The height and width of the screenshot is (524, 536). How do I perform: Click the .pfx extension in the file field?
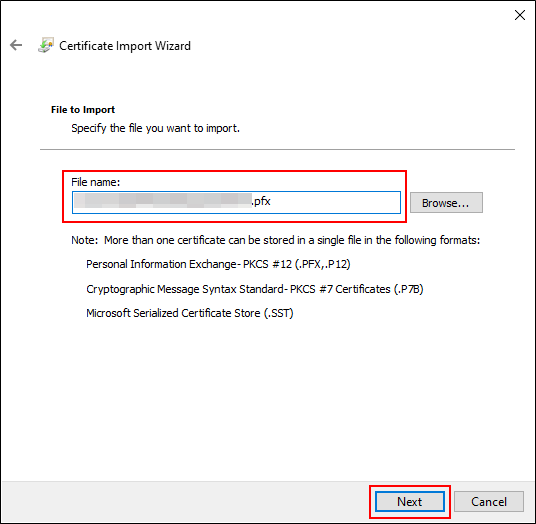tap(262, 201)
